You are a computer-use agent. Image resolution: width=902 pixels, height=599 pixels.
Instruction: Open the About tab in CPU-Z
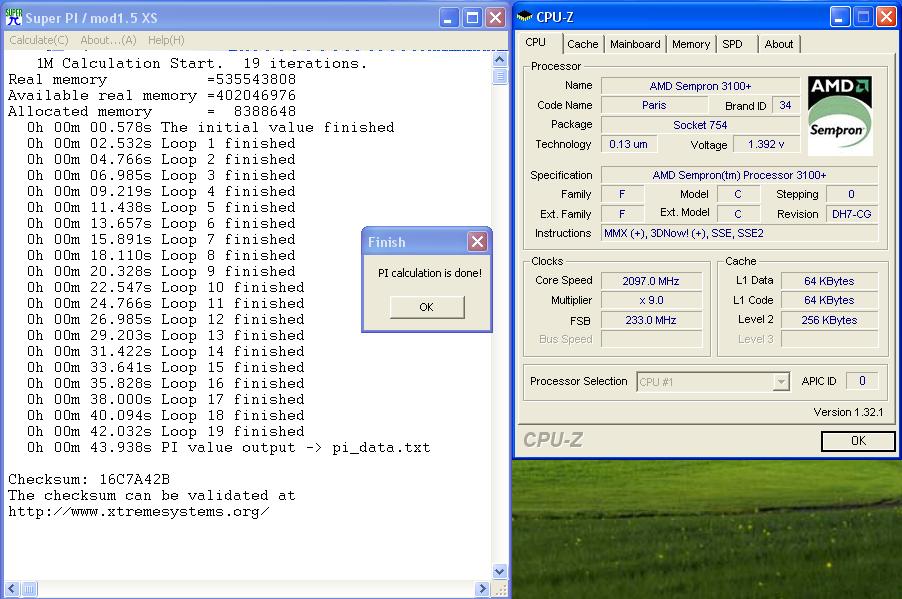pyautogui.click(x=779, y=44)
